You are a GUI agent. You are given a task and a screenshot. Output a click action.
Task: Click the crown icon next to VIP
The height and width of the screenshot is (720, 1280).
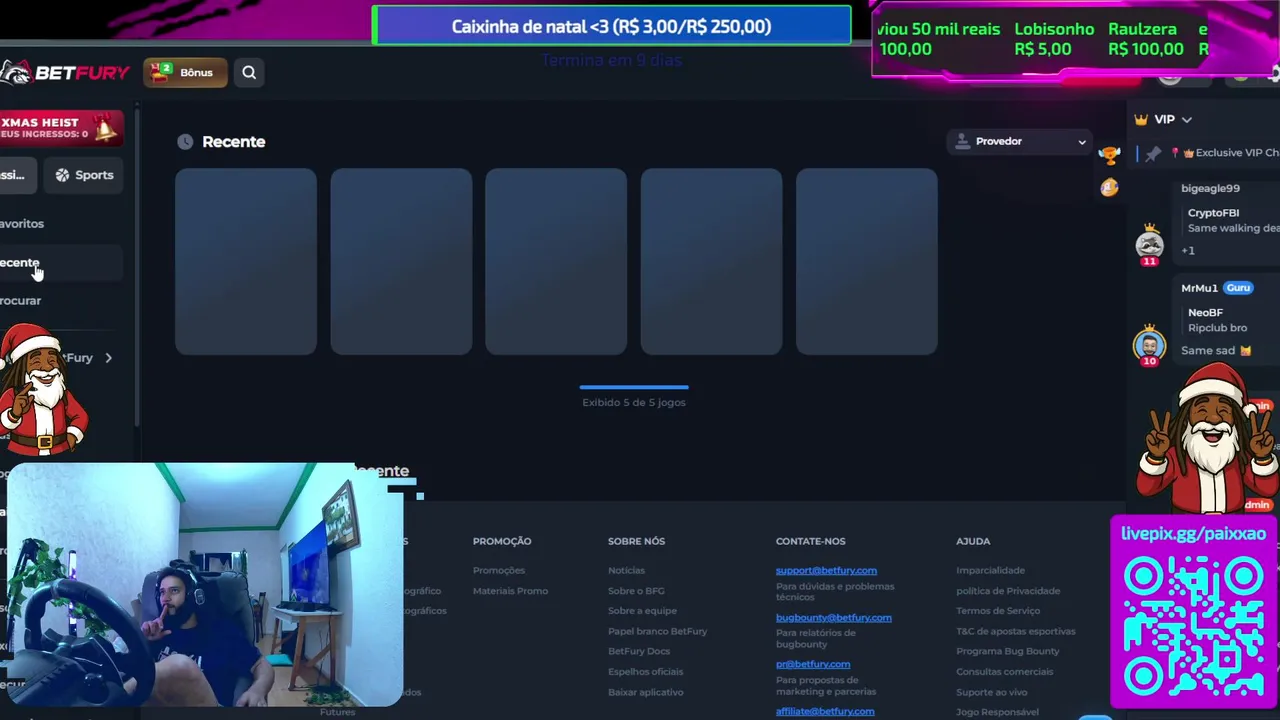(x=1141, y=119)
